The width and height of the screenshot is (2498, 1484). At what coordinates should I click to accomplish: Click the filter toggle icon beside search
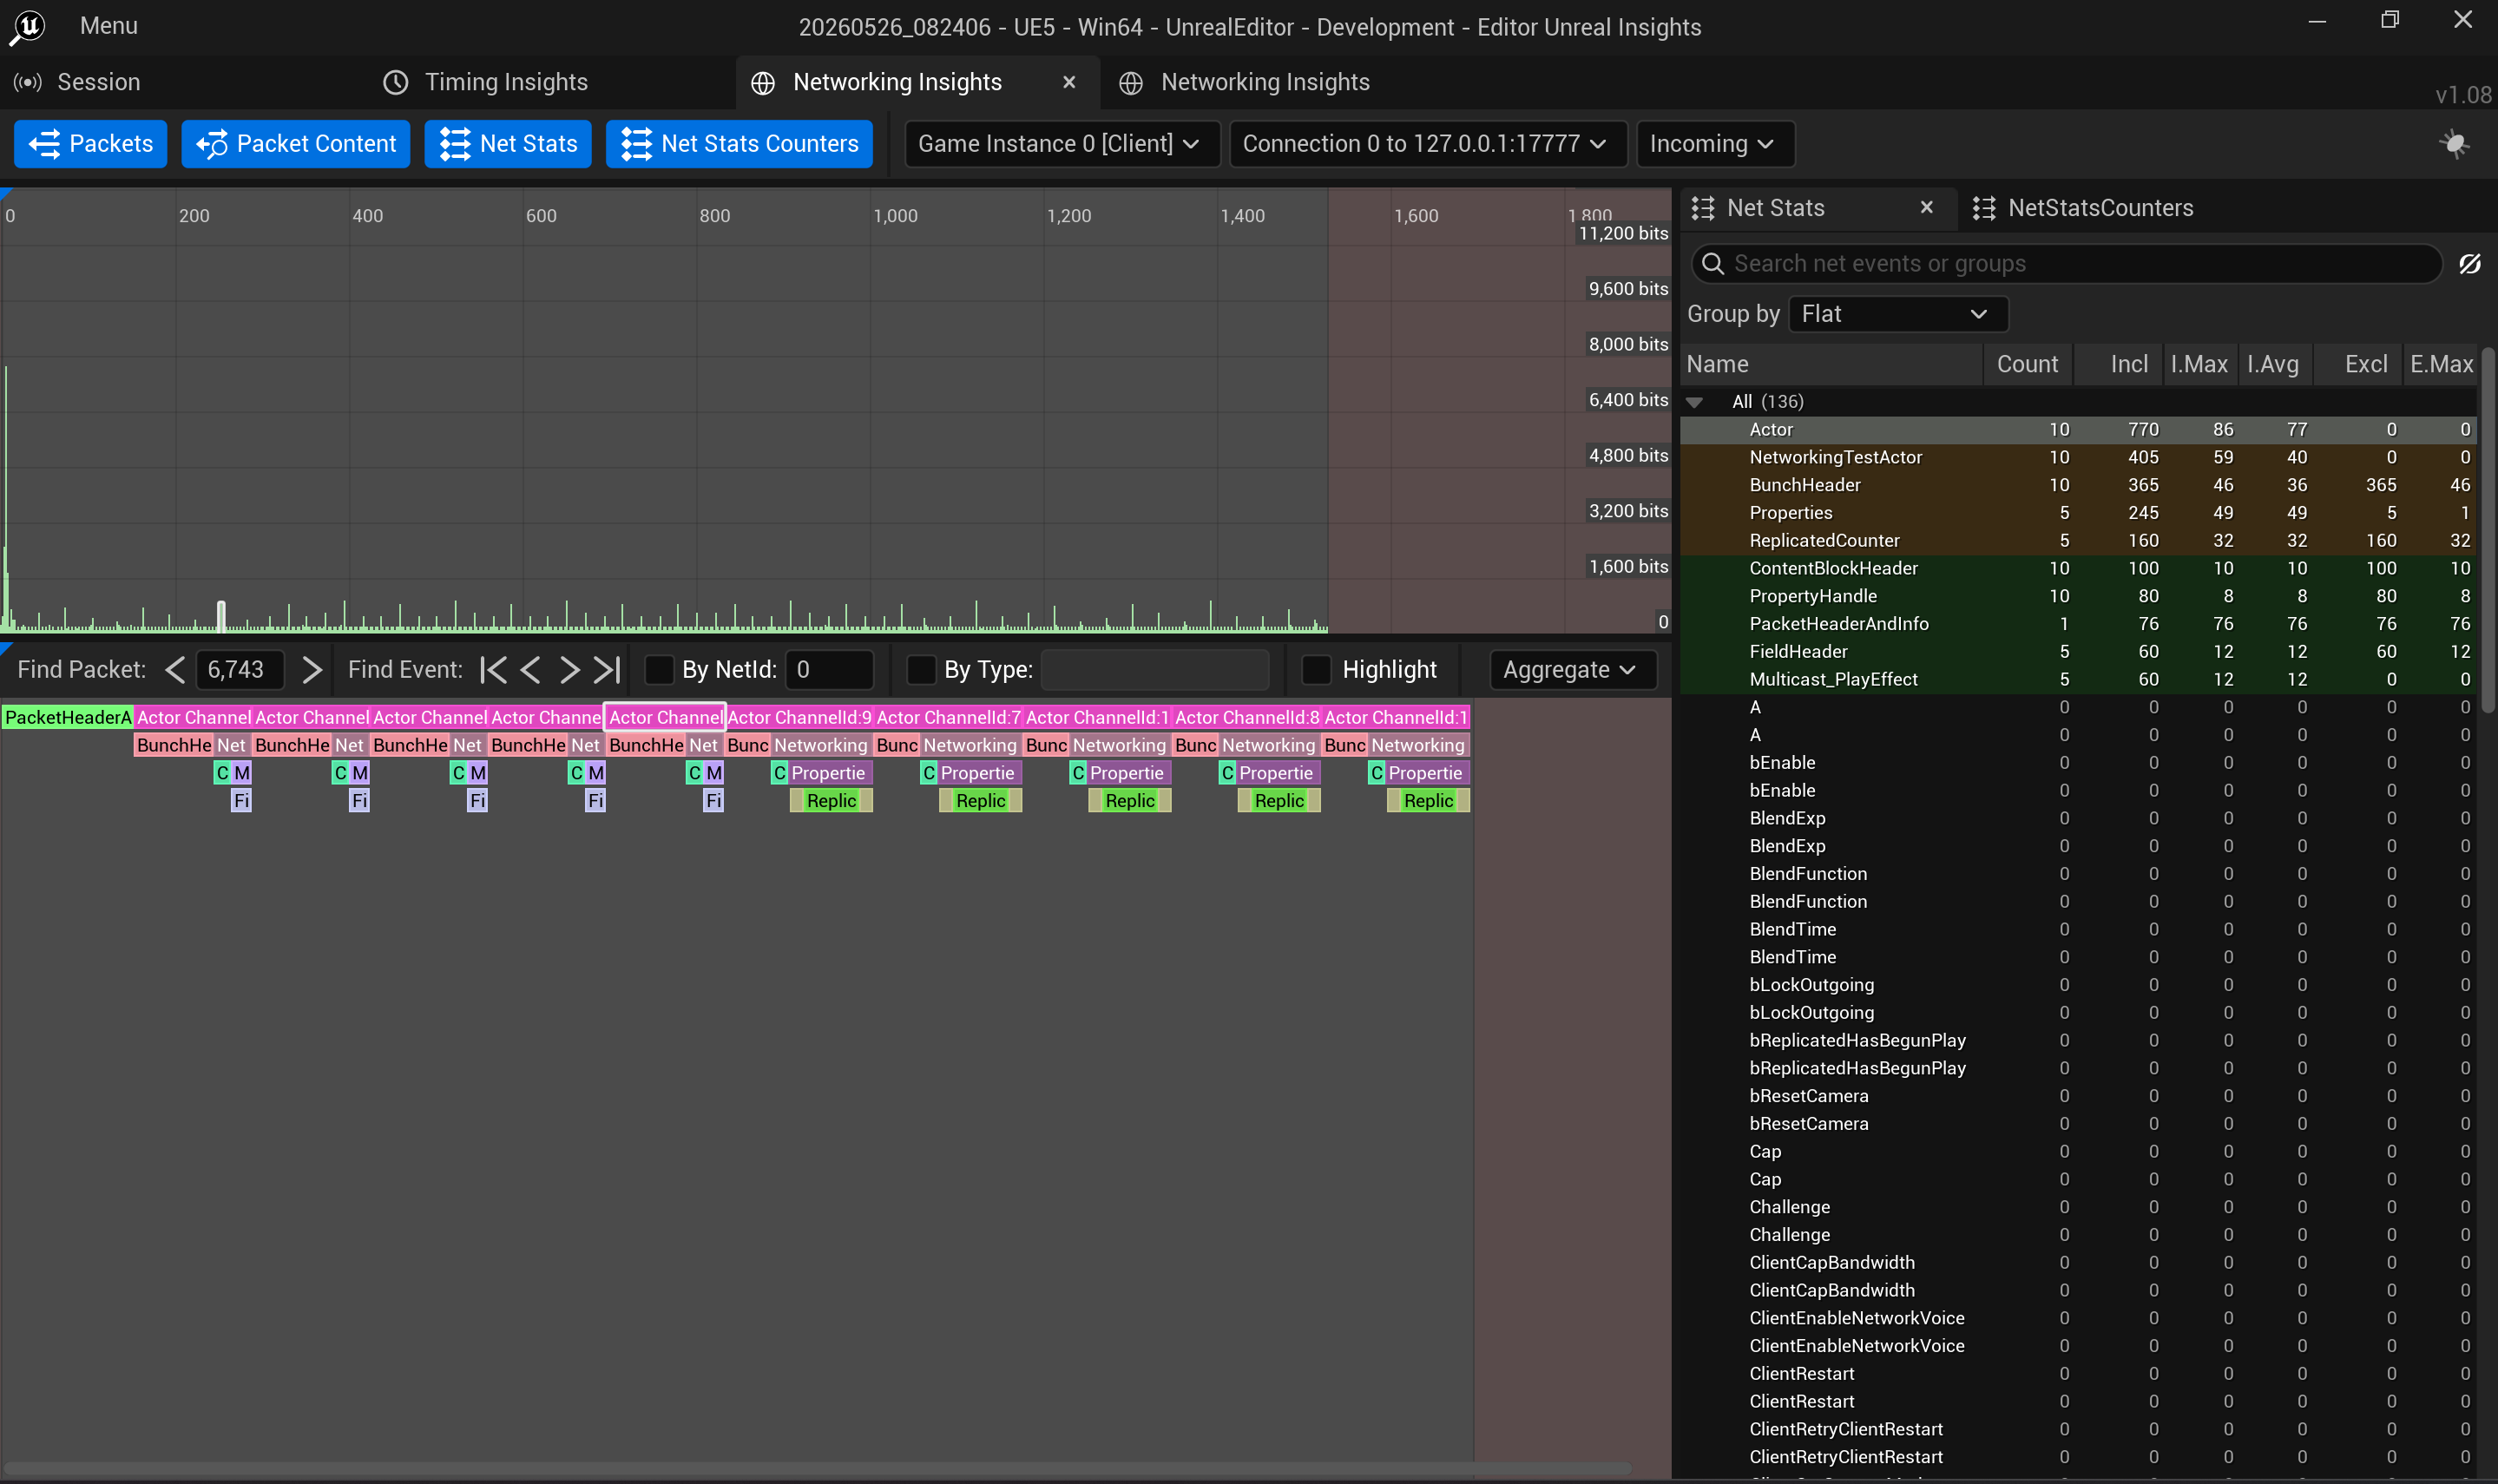pyautogui.click(x=2469, y=264)
